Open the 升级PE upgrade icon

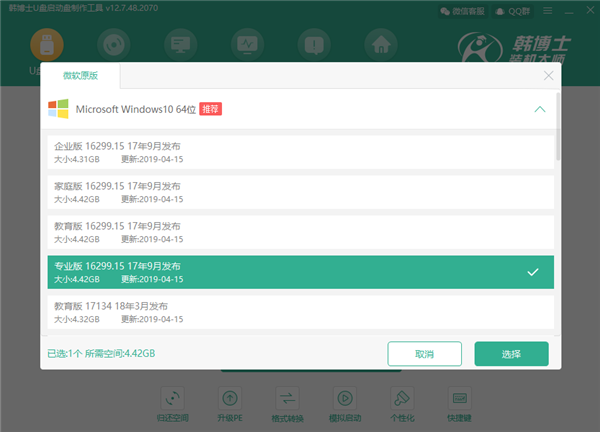pyautogui.click(x=231, y=397)
